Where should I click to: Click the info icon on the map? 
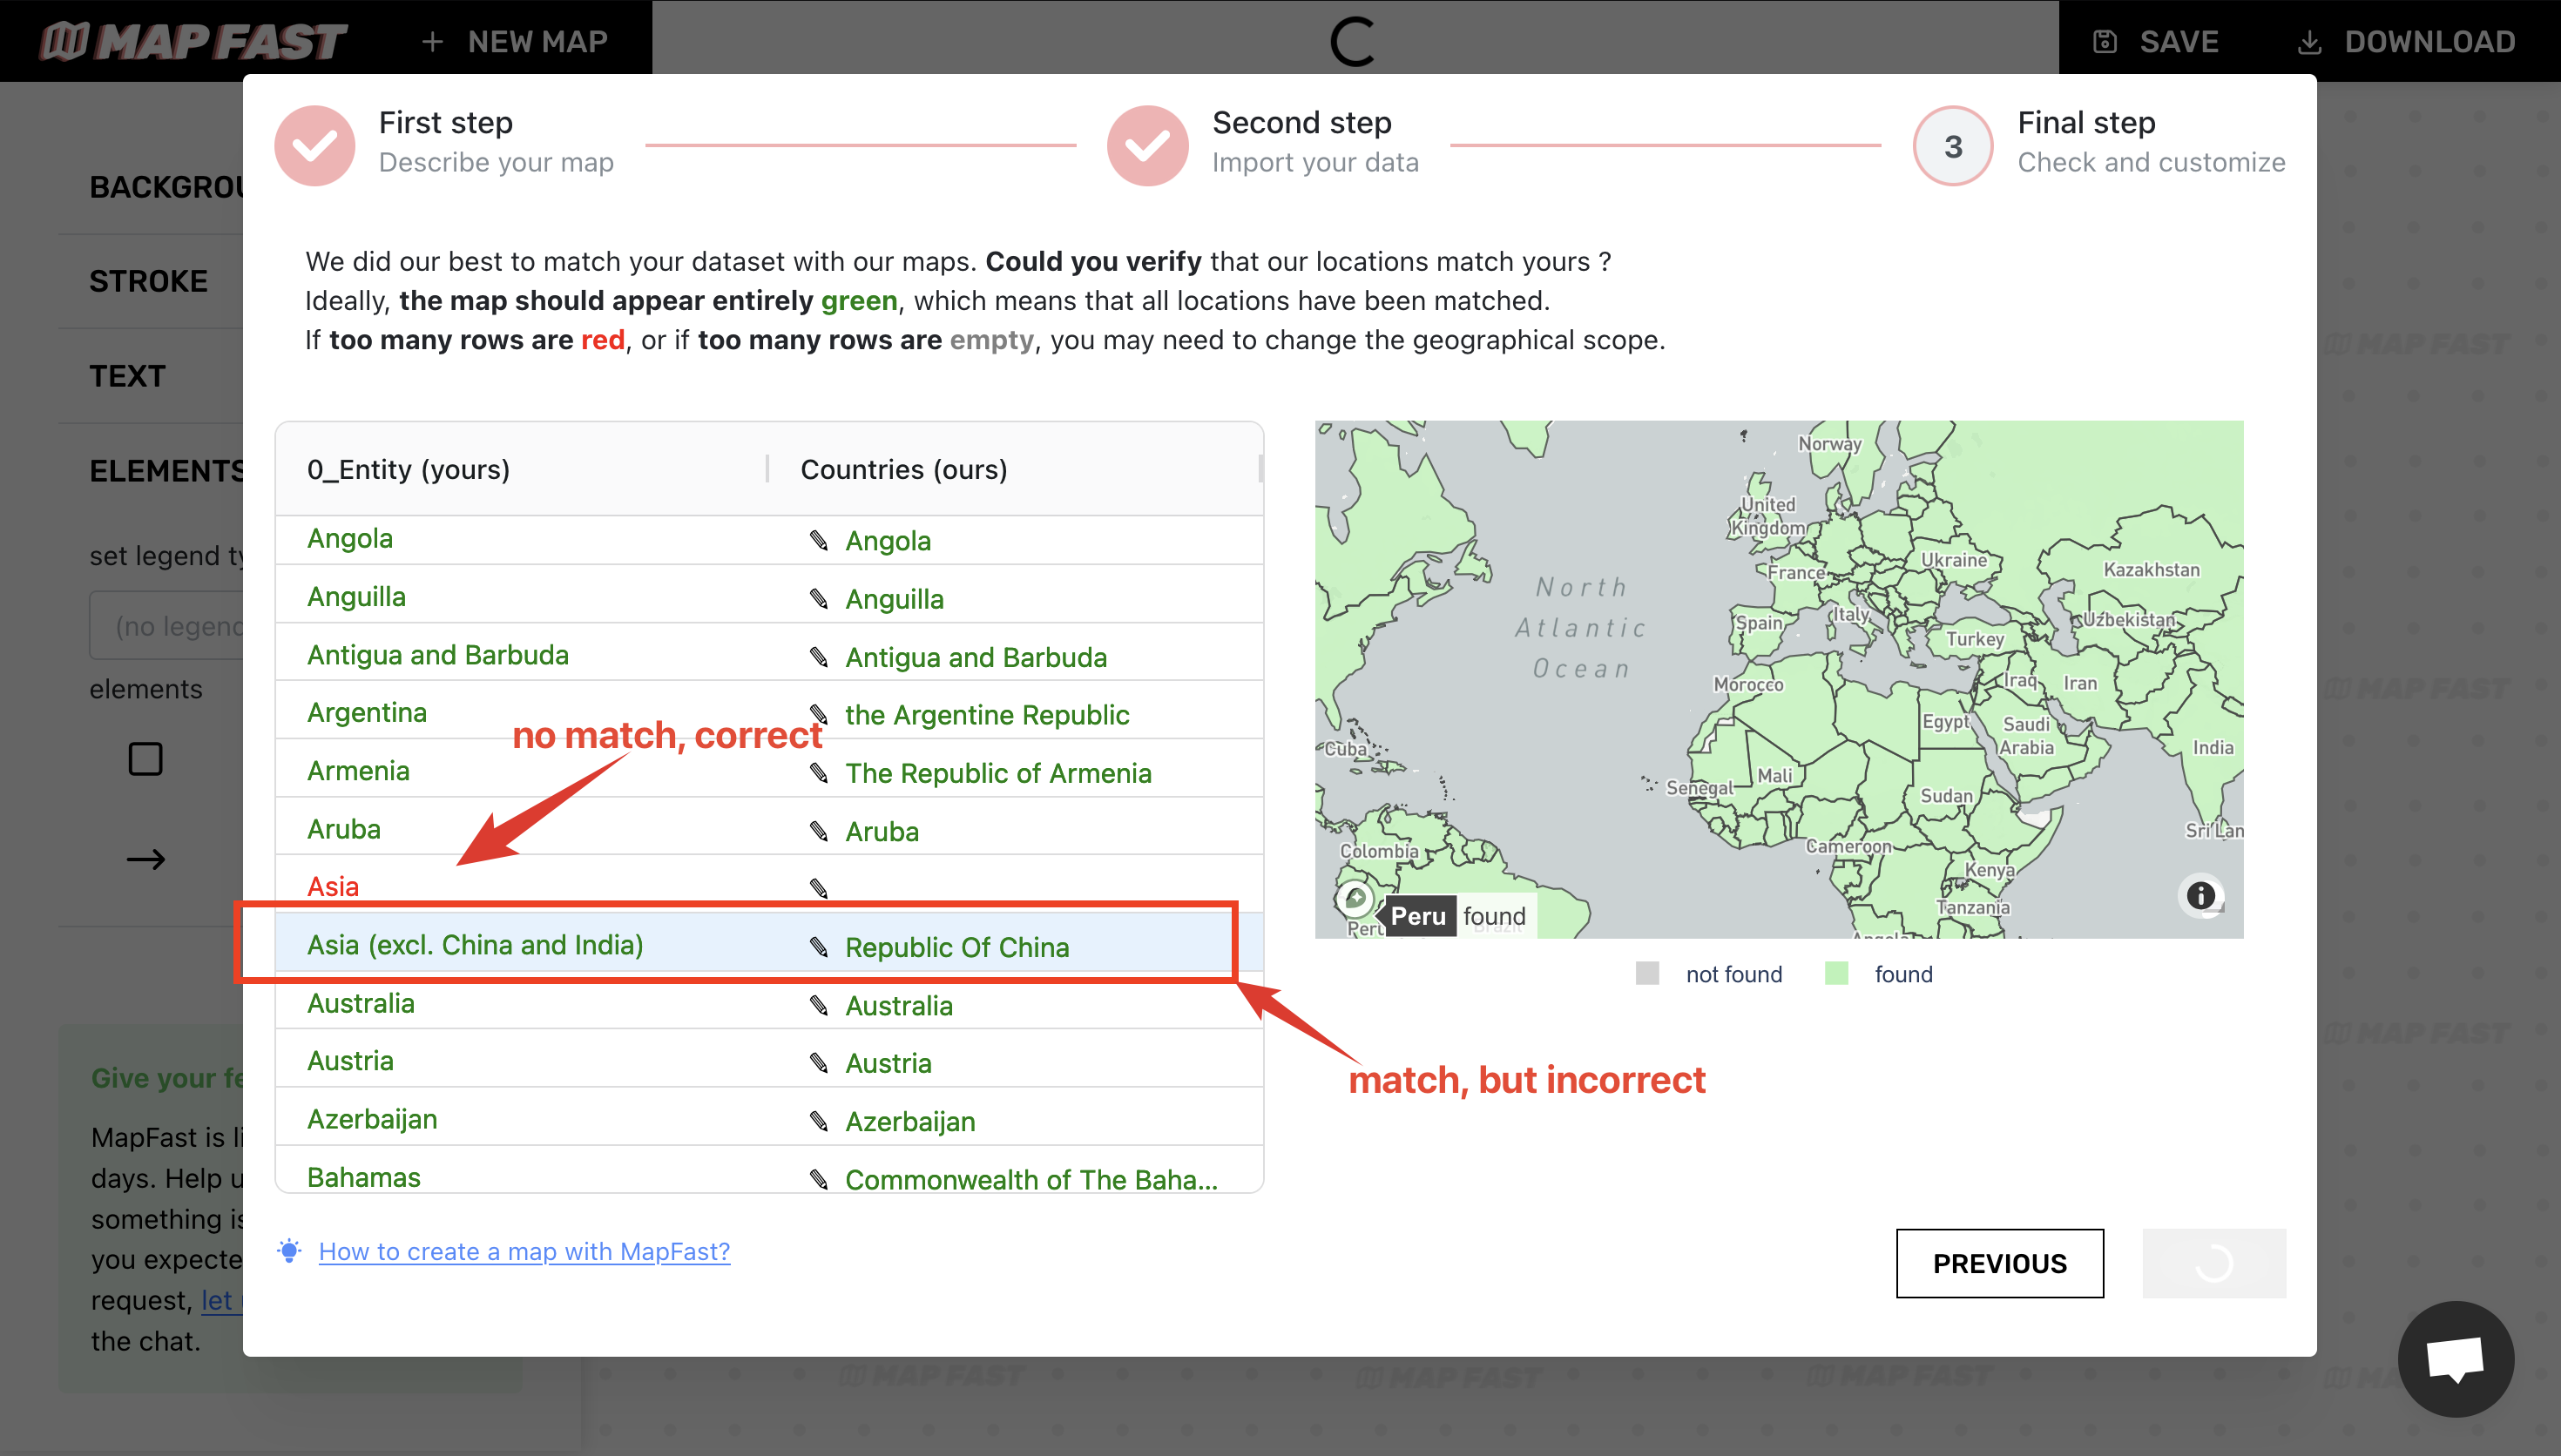[x=2197, y=897]
